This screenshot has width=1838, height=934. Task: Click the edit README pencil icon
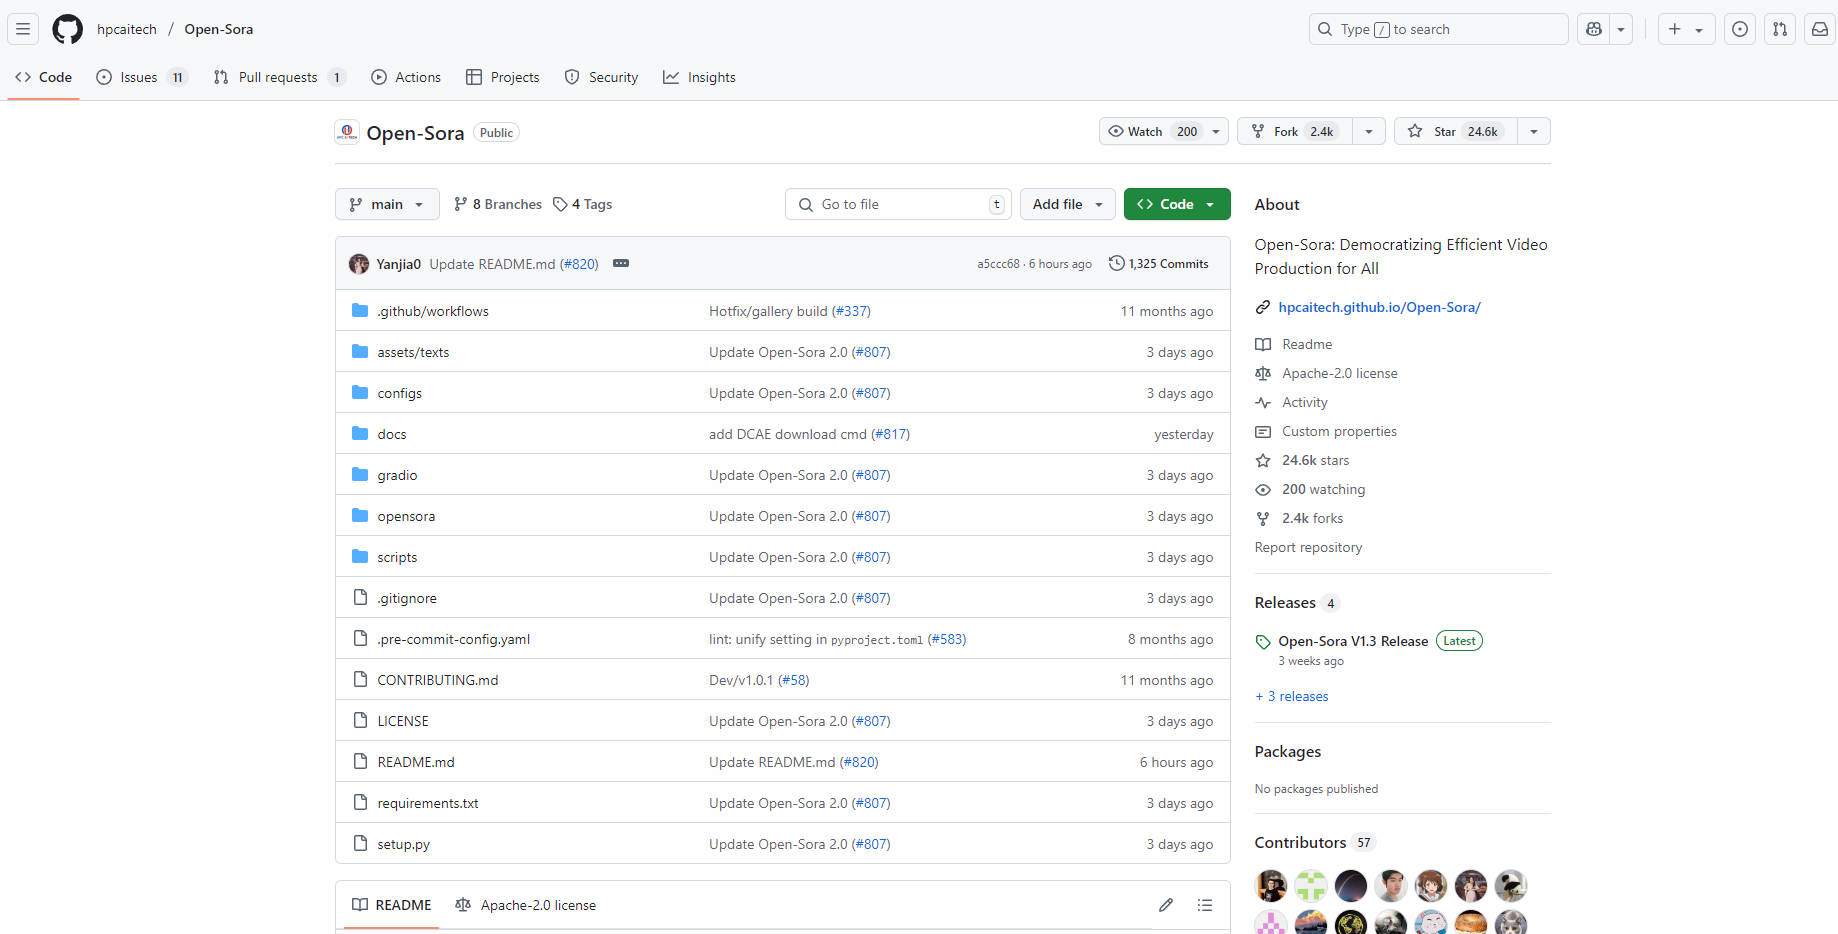pyautogui.click(x=1166, y=905)
